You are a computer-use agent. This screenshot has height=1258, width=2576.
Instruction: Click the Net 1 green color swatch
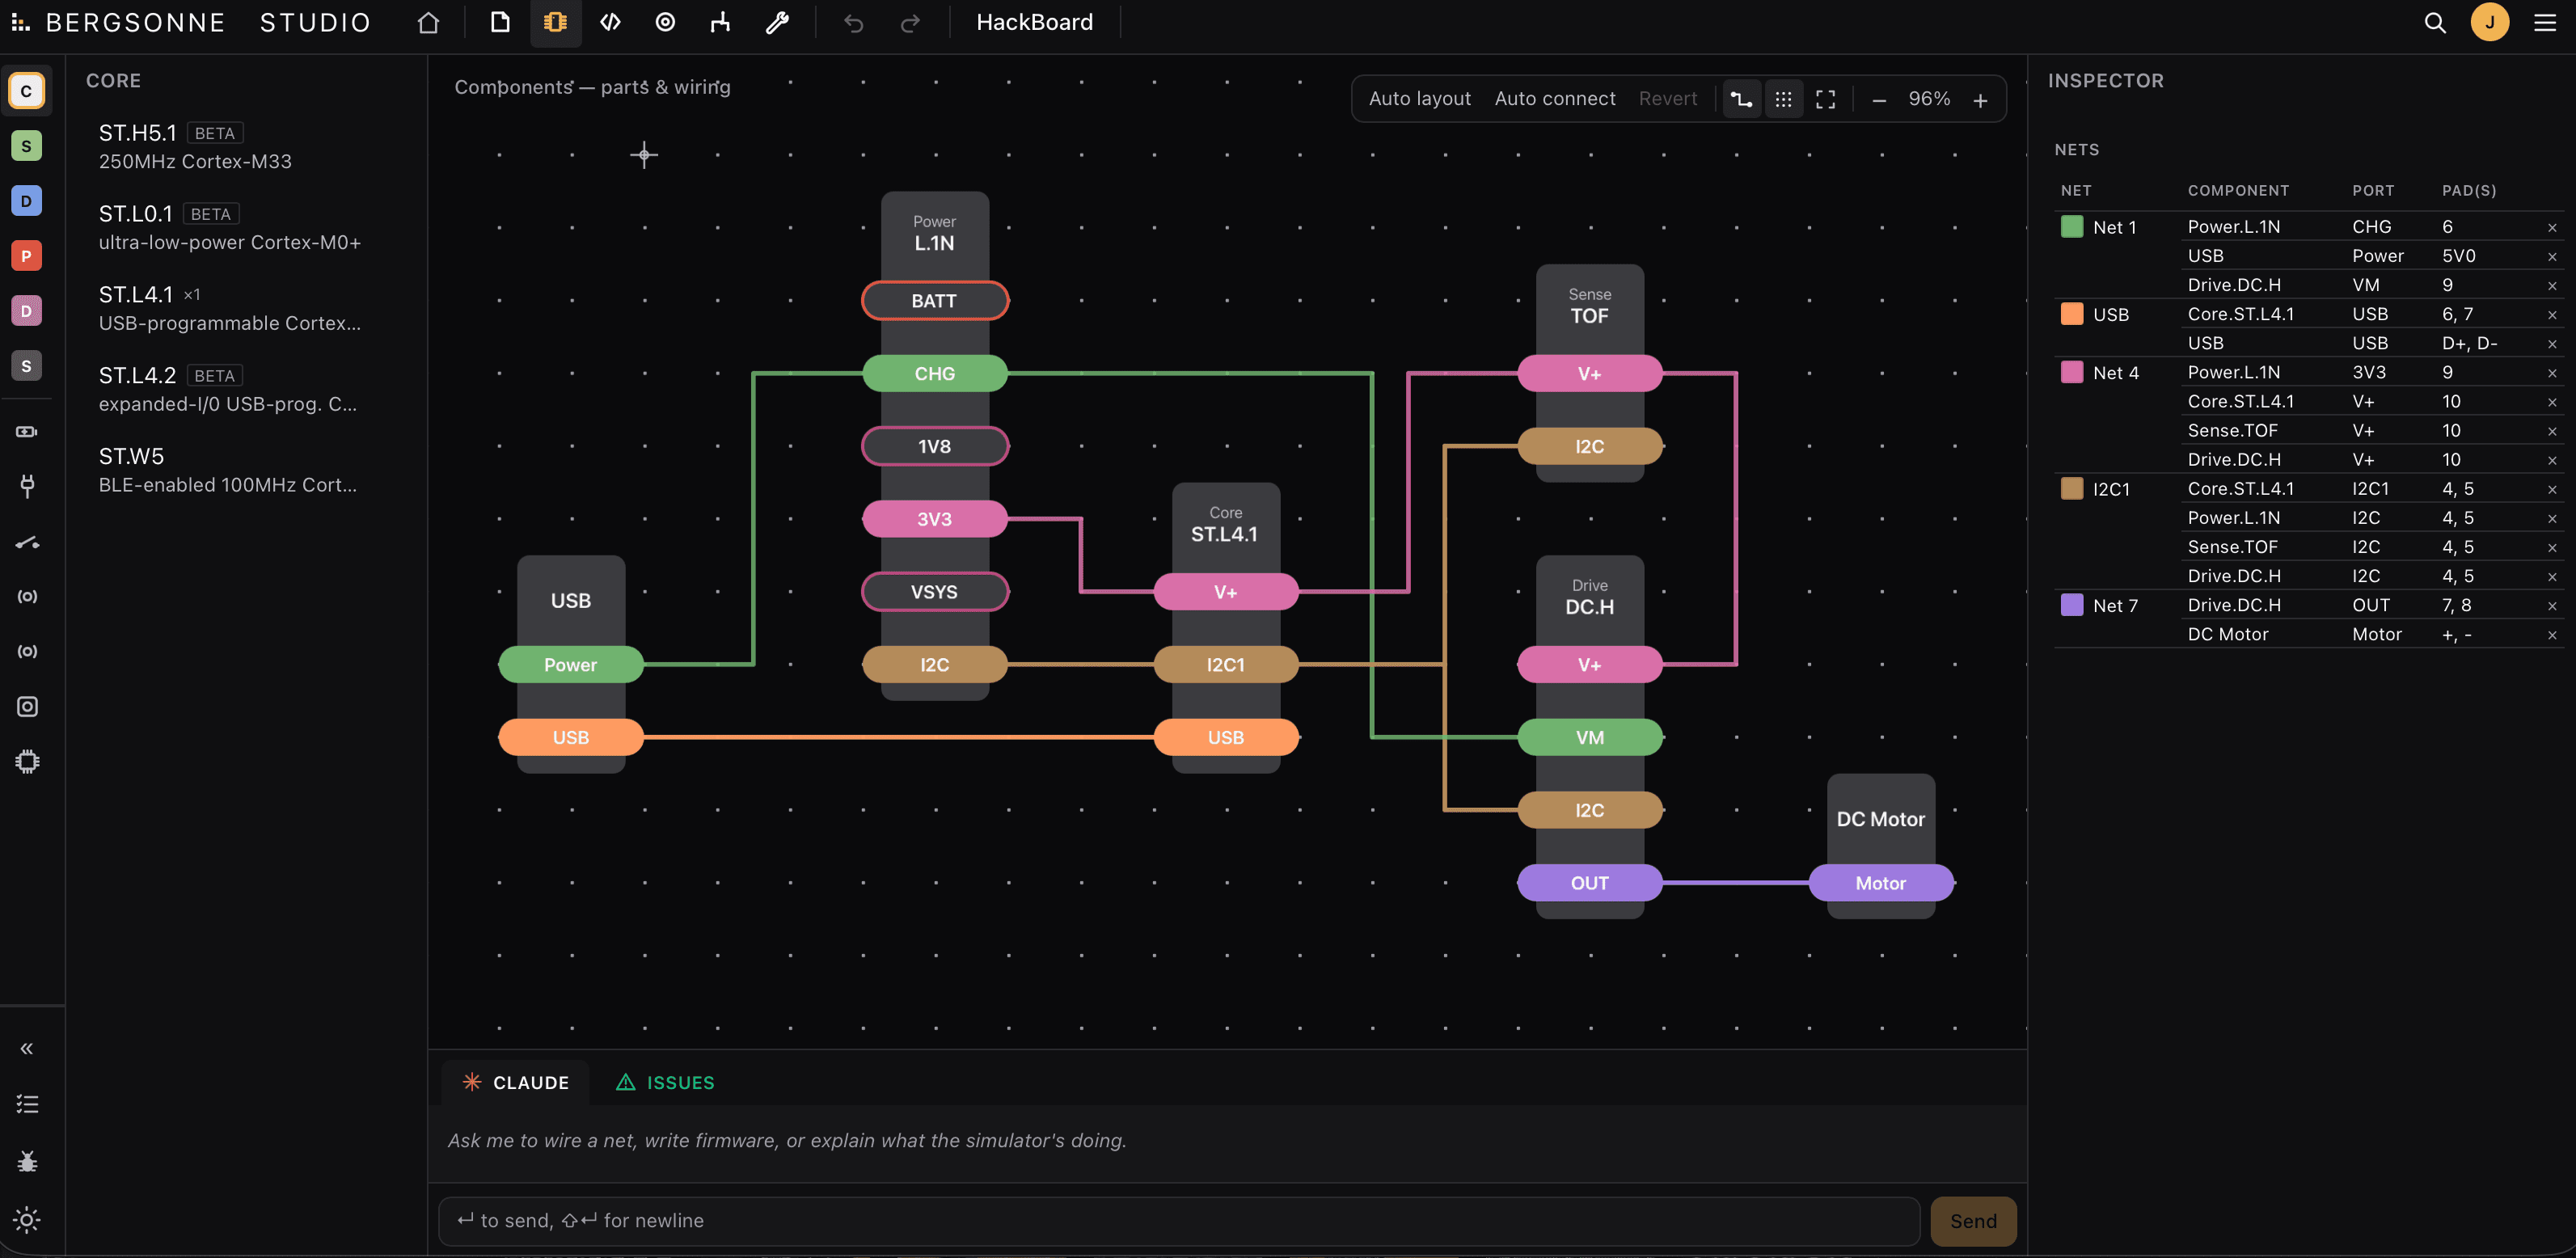(x=2072, y=227)
